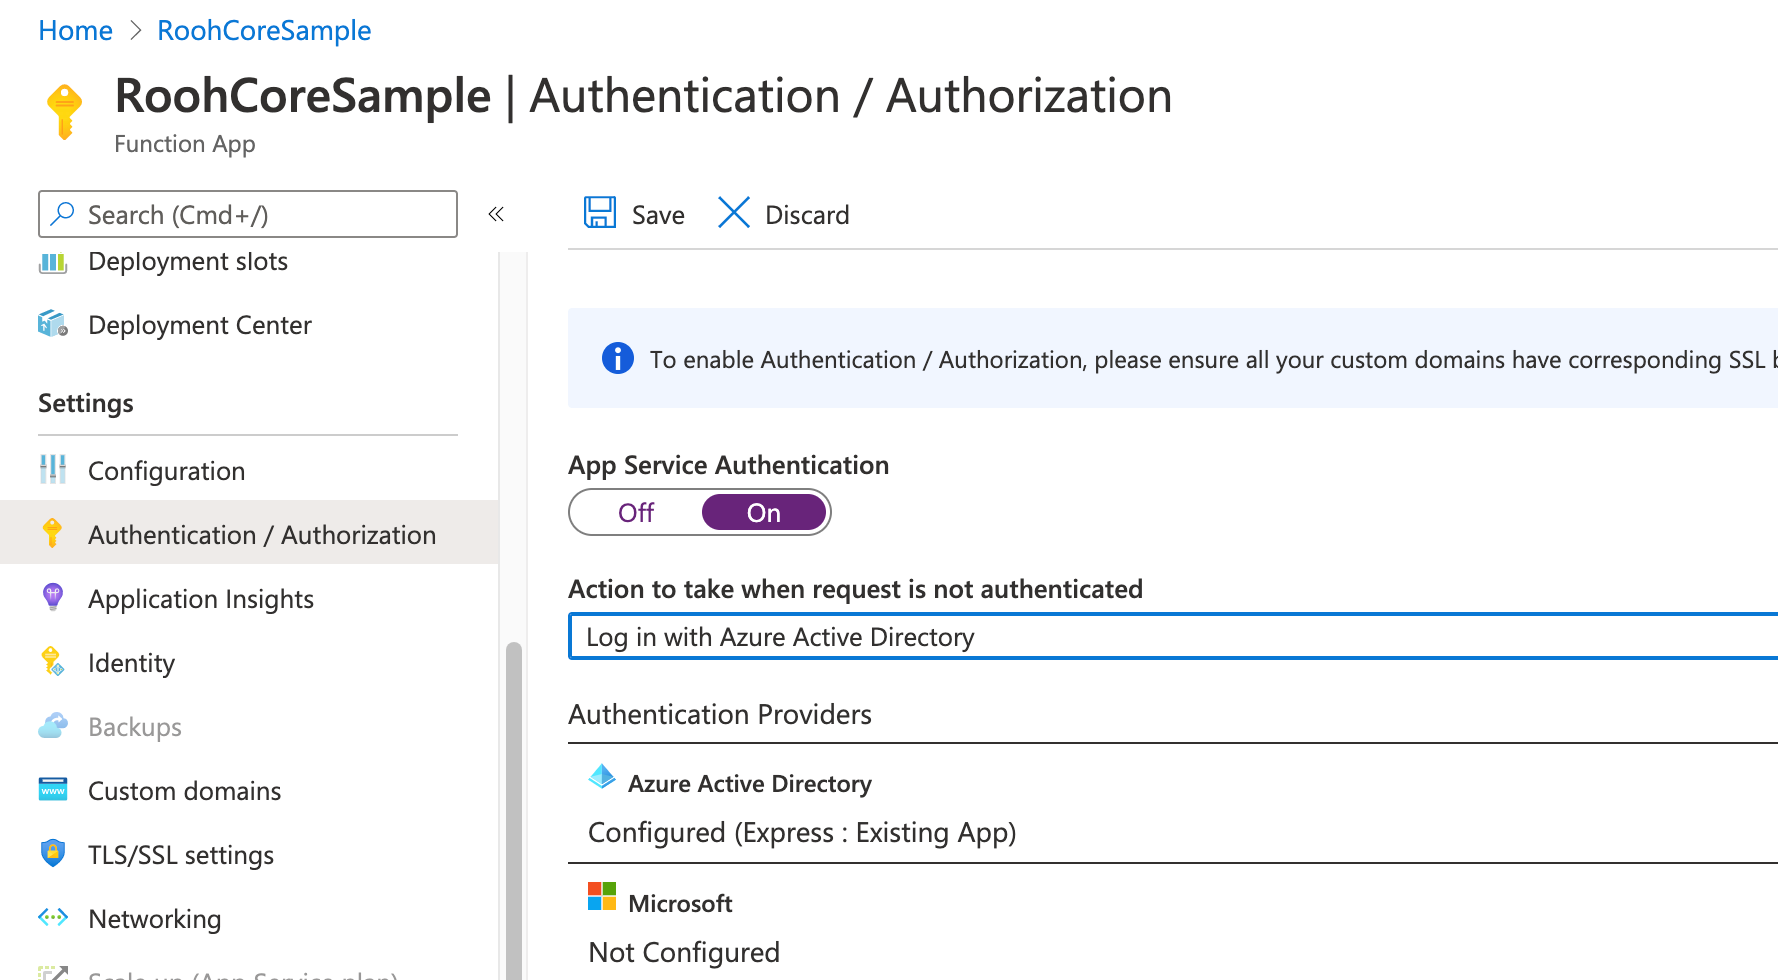Viewport: 1778px width, 980px height.
Task: Open the Networking settings menu item
Action: (154, 919)
